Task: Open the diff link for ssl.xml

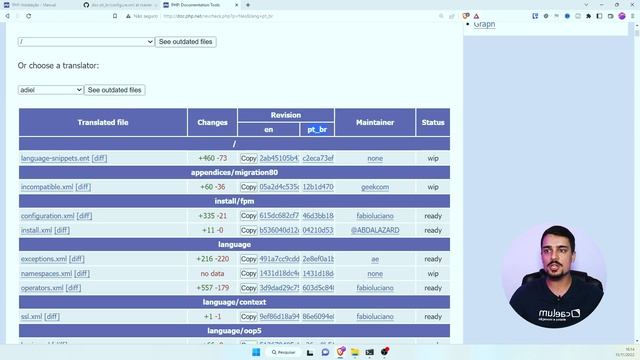Action: [52, 317]
